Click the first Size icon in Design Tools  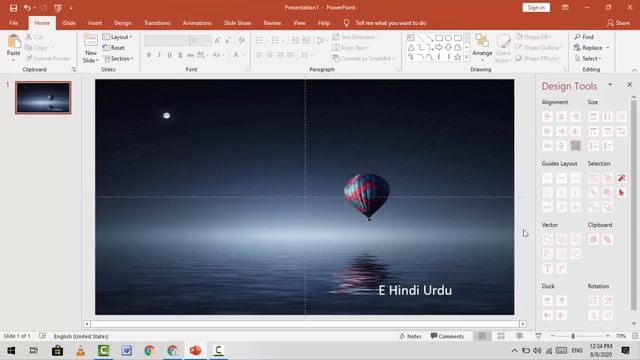[x=593, y=117]
